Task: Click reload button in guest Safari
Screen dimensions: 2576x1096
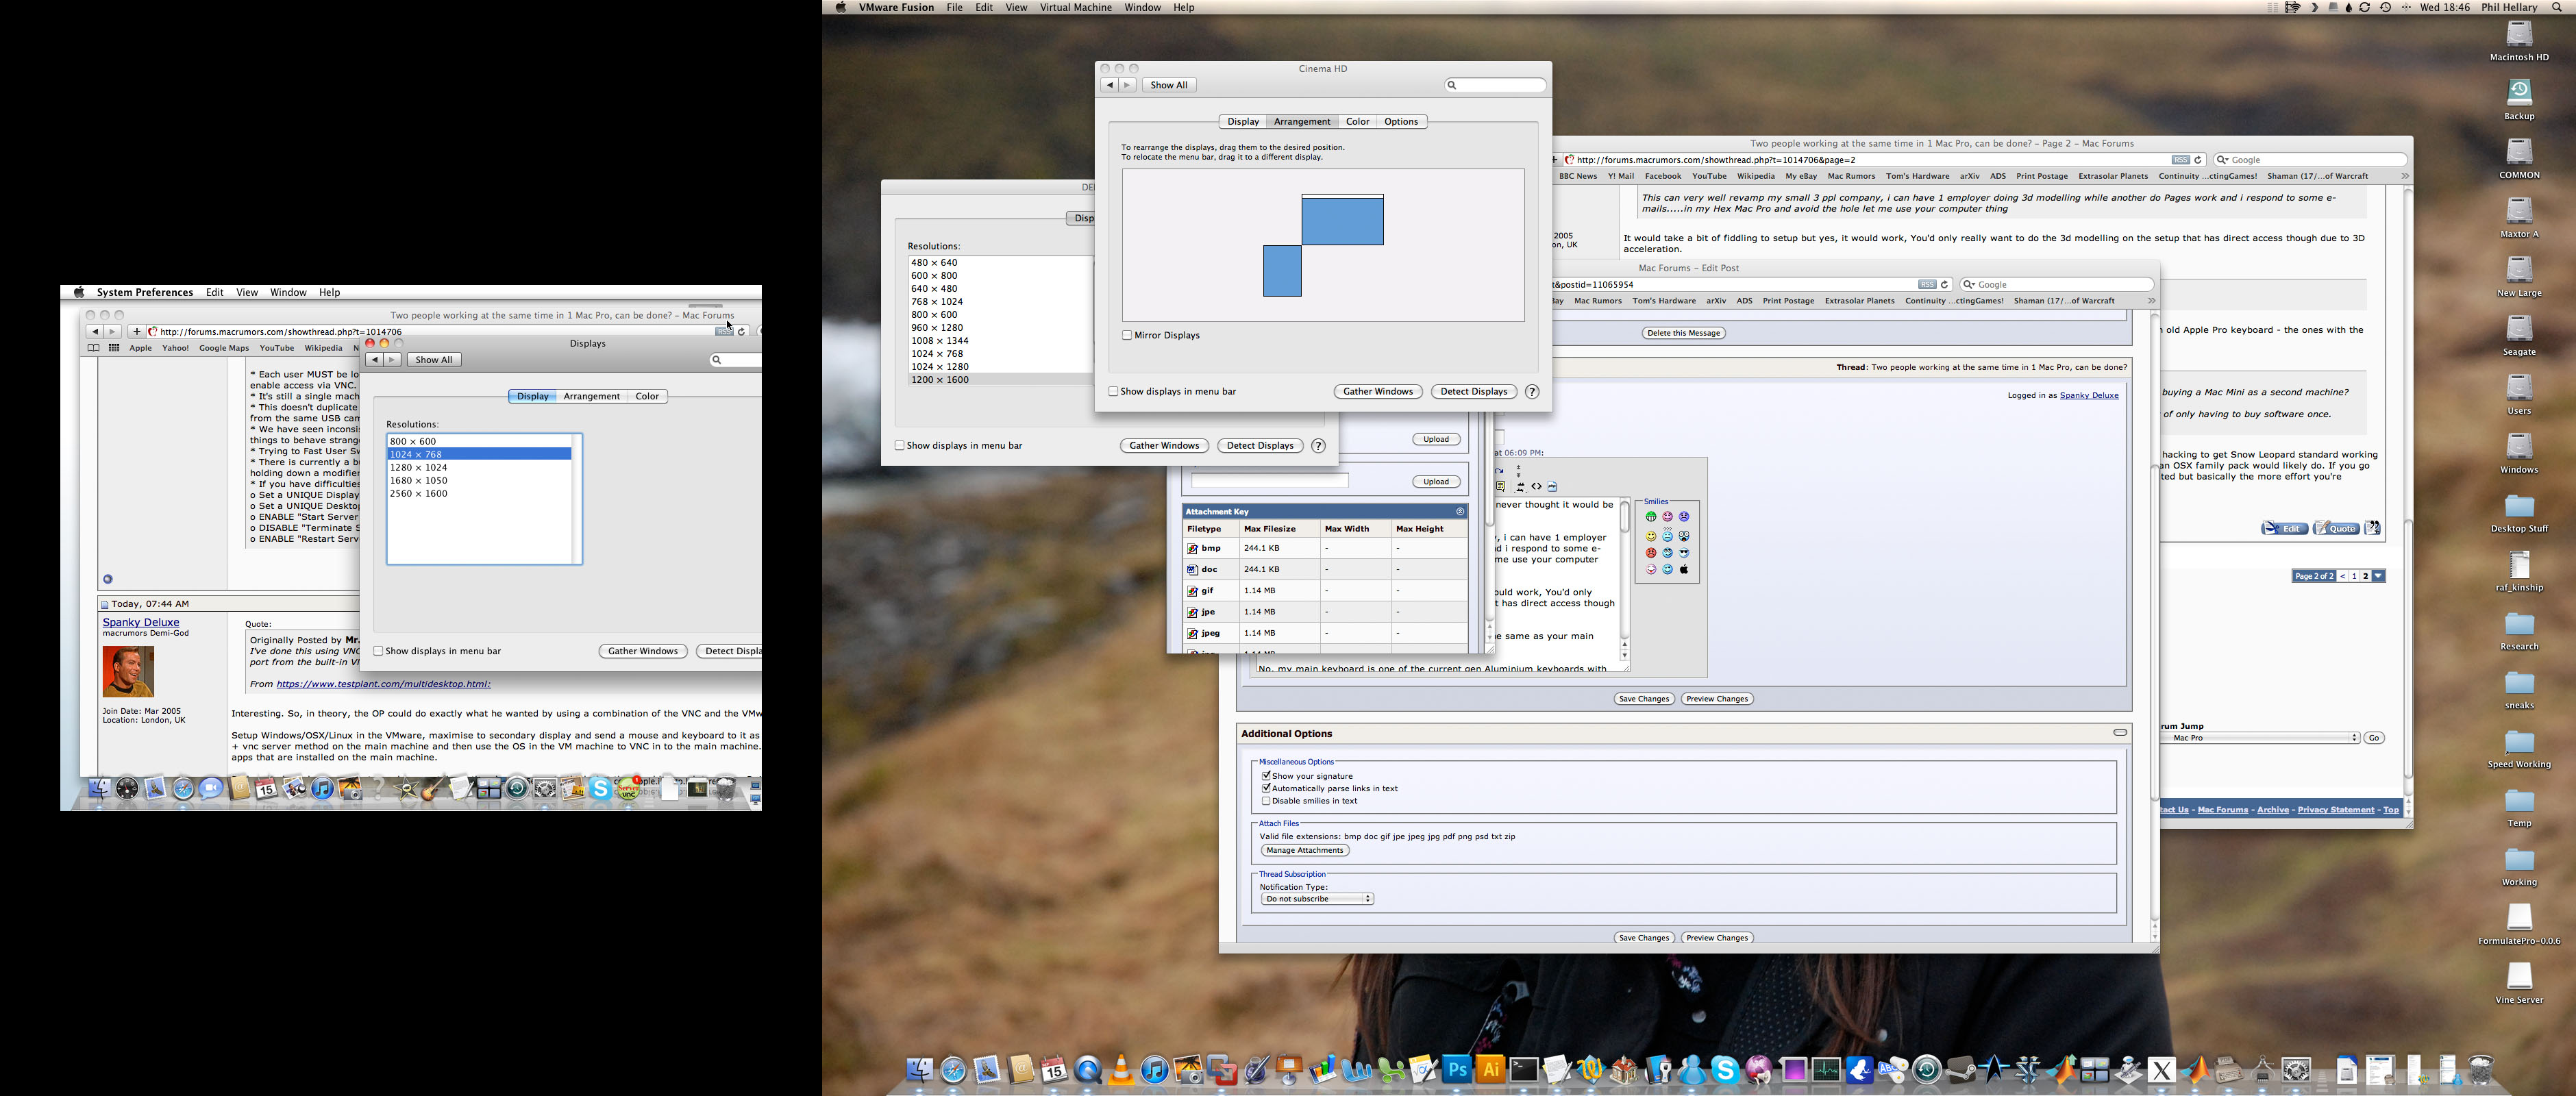Action: [742, 331]
